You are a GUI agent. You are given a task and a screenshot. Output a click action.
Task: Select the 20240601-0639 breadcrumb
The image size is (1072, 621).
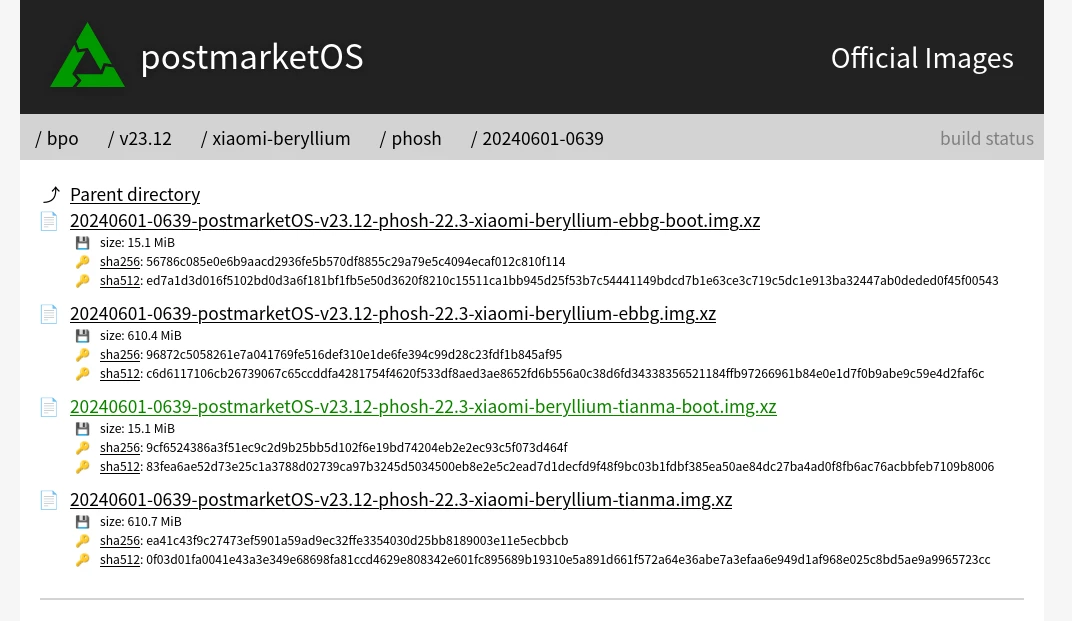pos(542,138)
